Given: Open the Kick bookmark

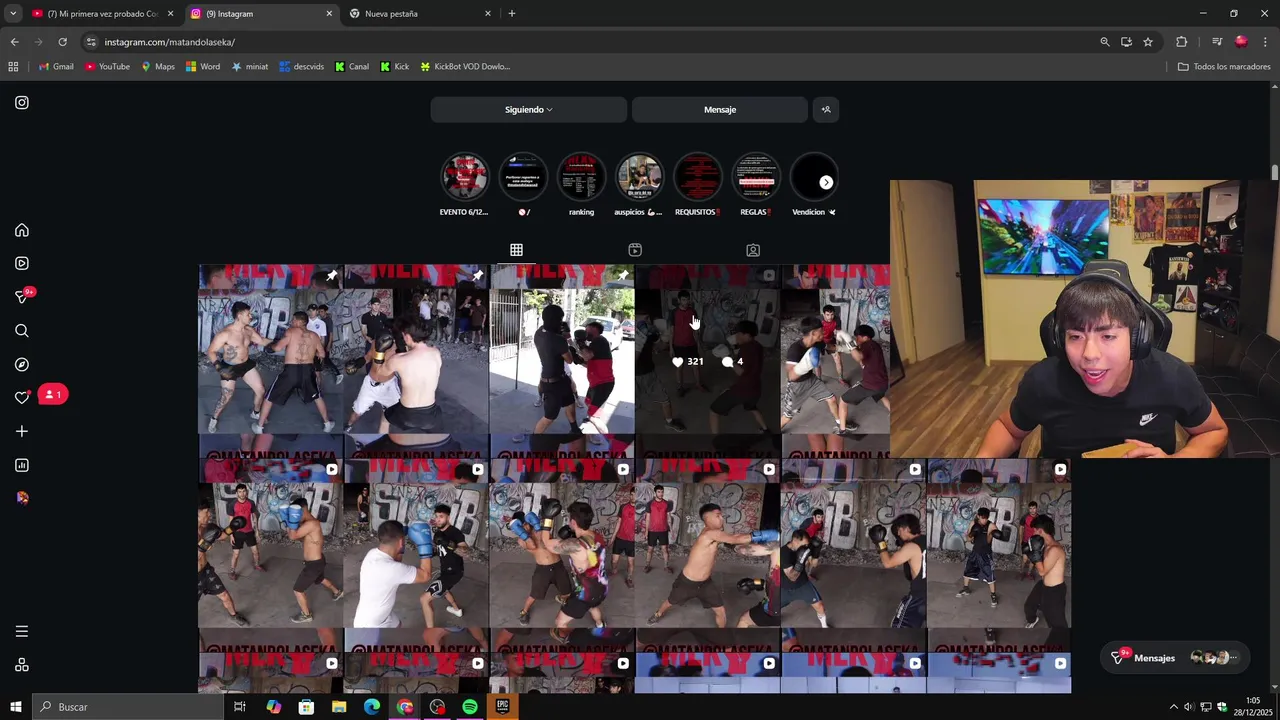Looking at the screenshot, I should [x=395, y=67].
